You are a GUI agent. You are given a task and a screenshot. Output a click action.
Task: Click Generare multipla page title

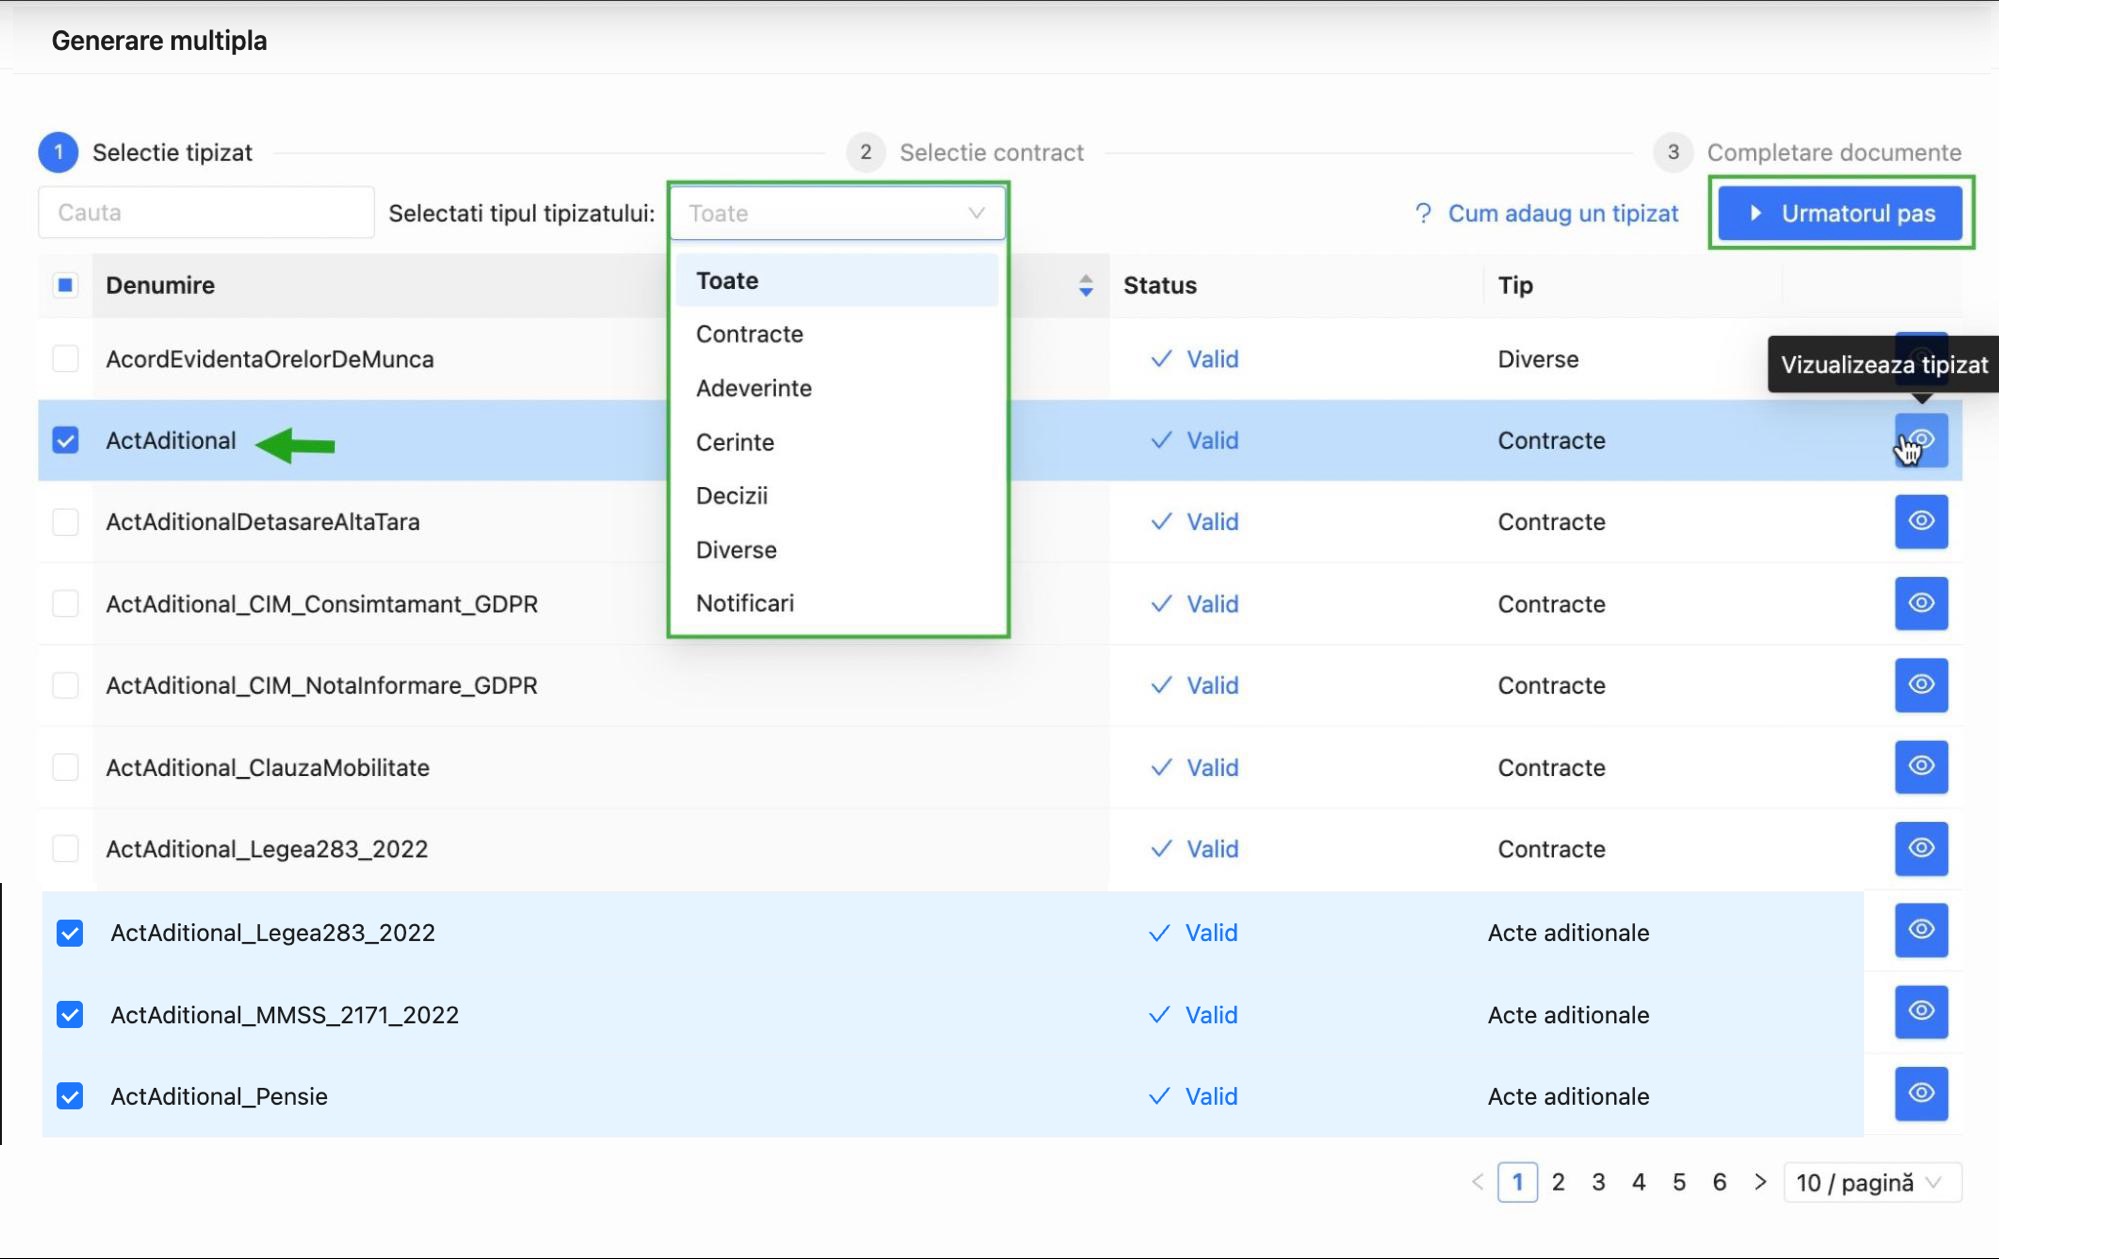pyautogui.click(x=159, y=41)
